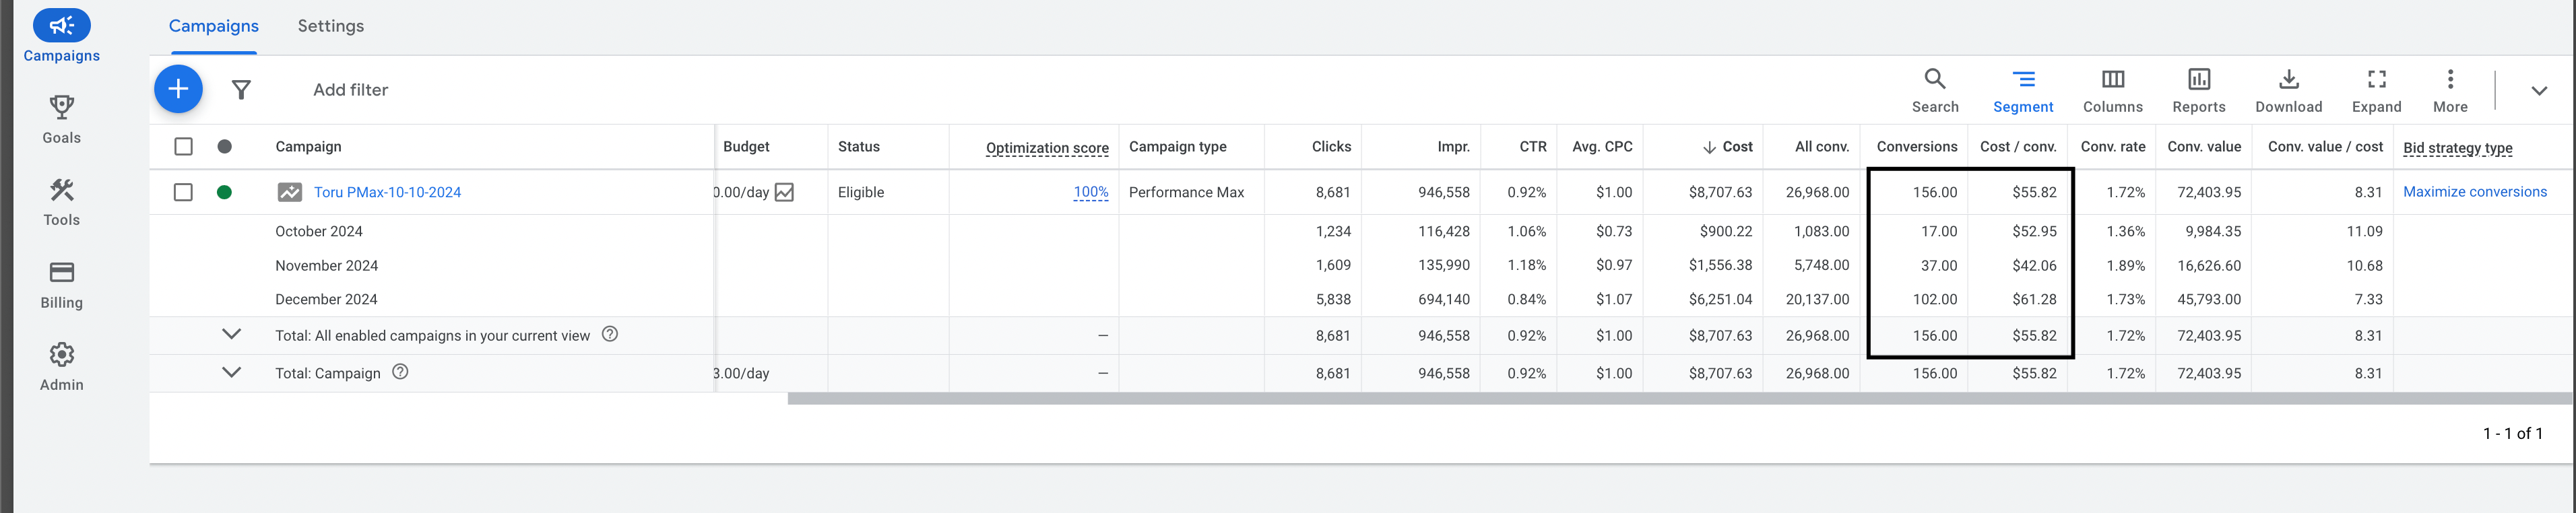Expand the table to full screen
2576x513 pixels.
coord(2376,90)
